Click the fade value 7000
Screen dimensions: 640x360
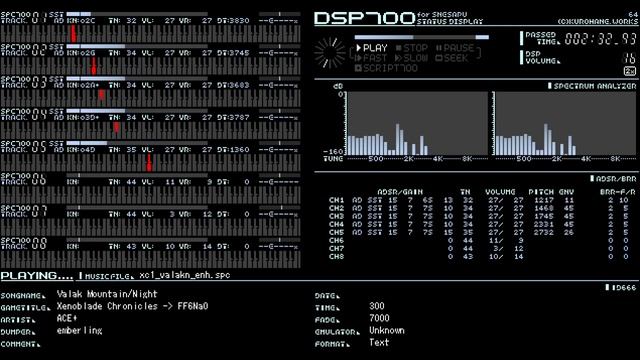tap(379, 318)
